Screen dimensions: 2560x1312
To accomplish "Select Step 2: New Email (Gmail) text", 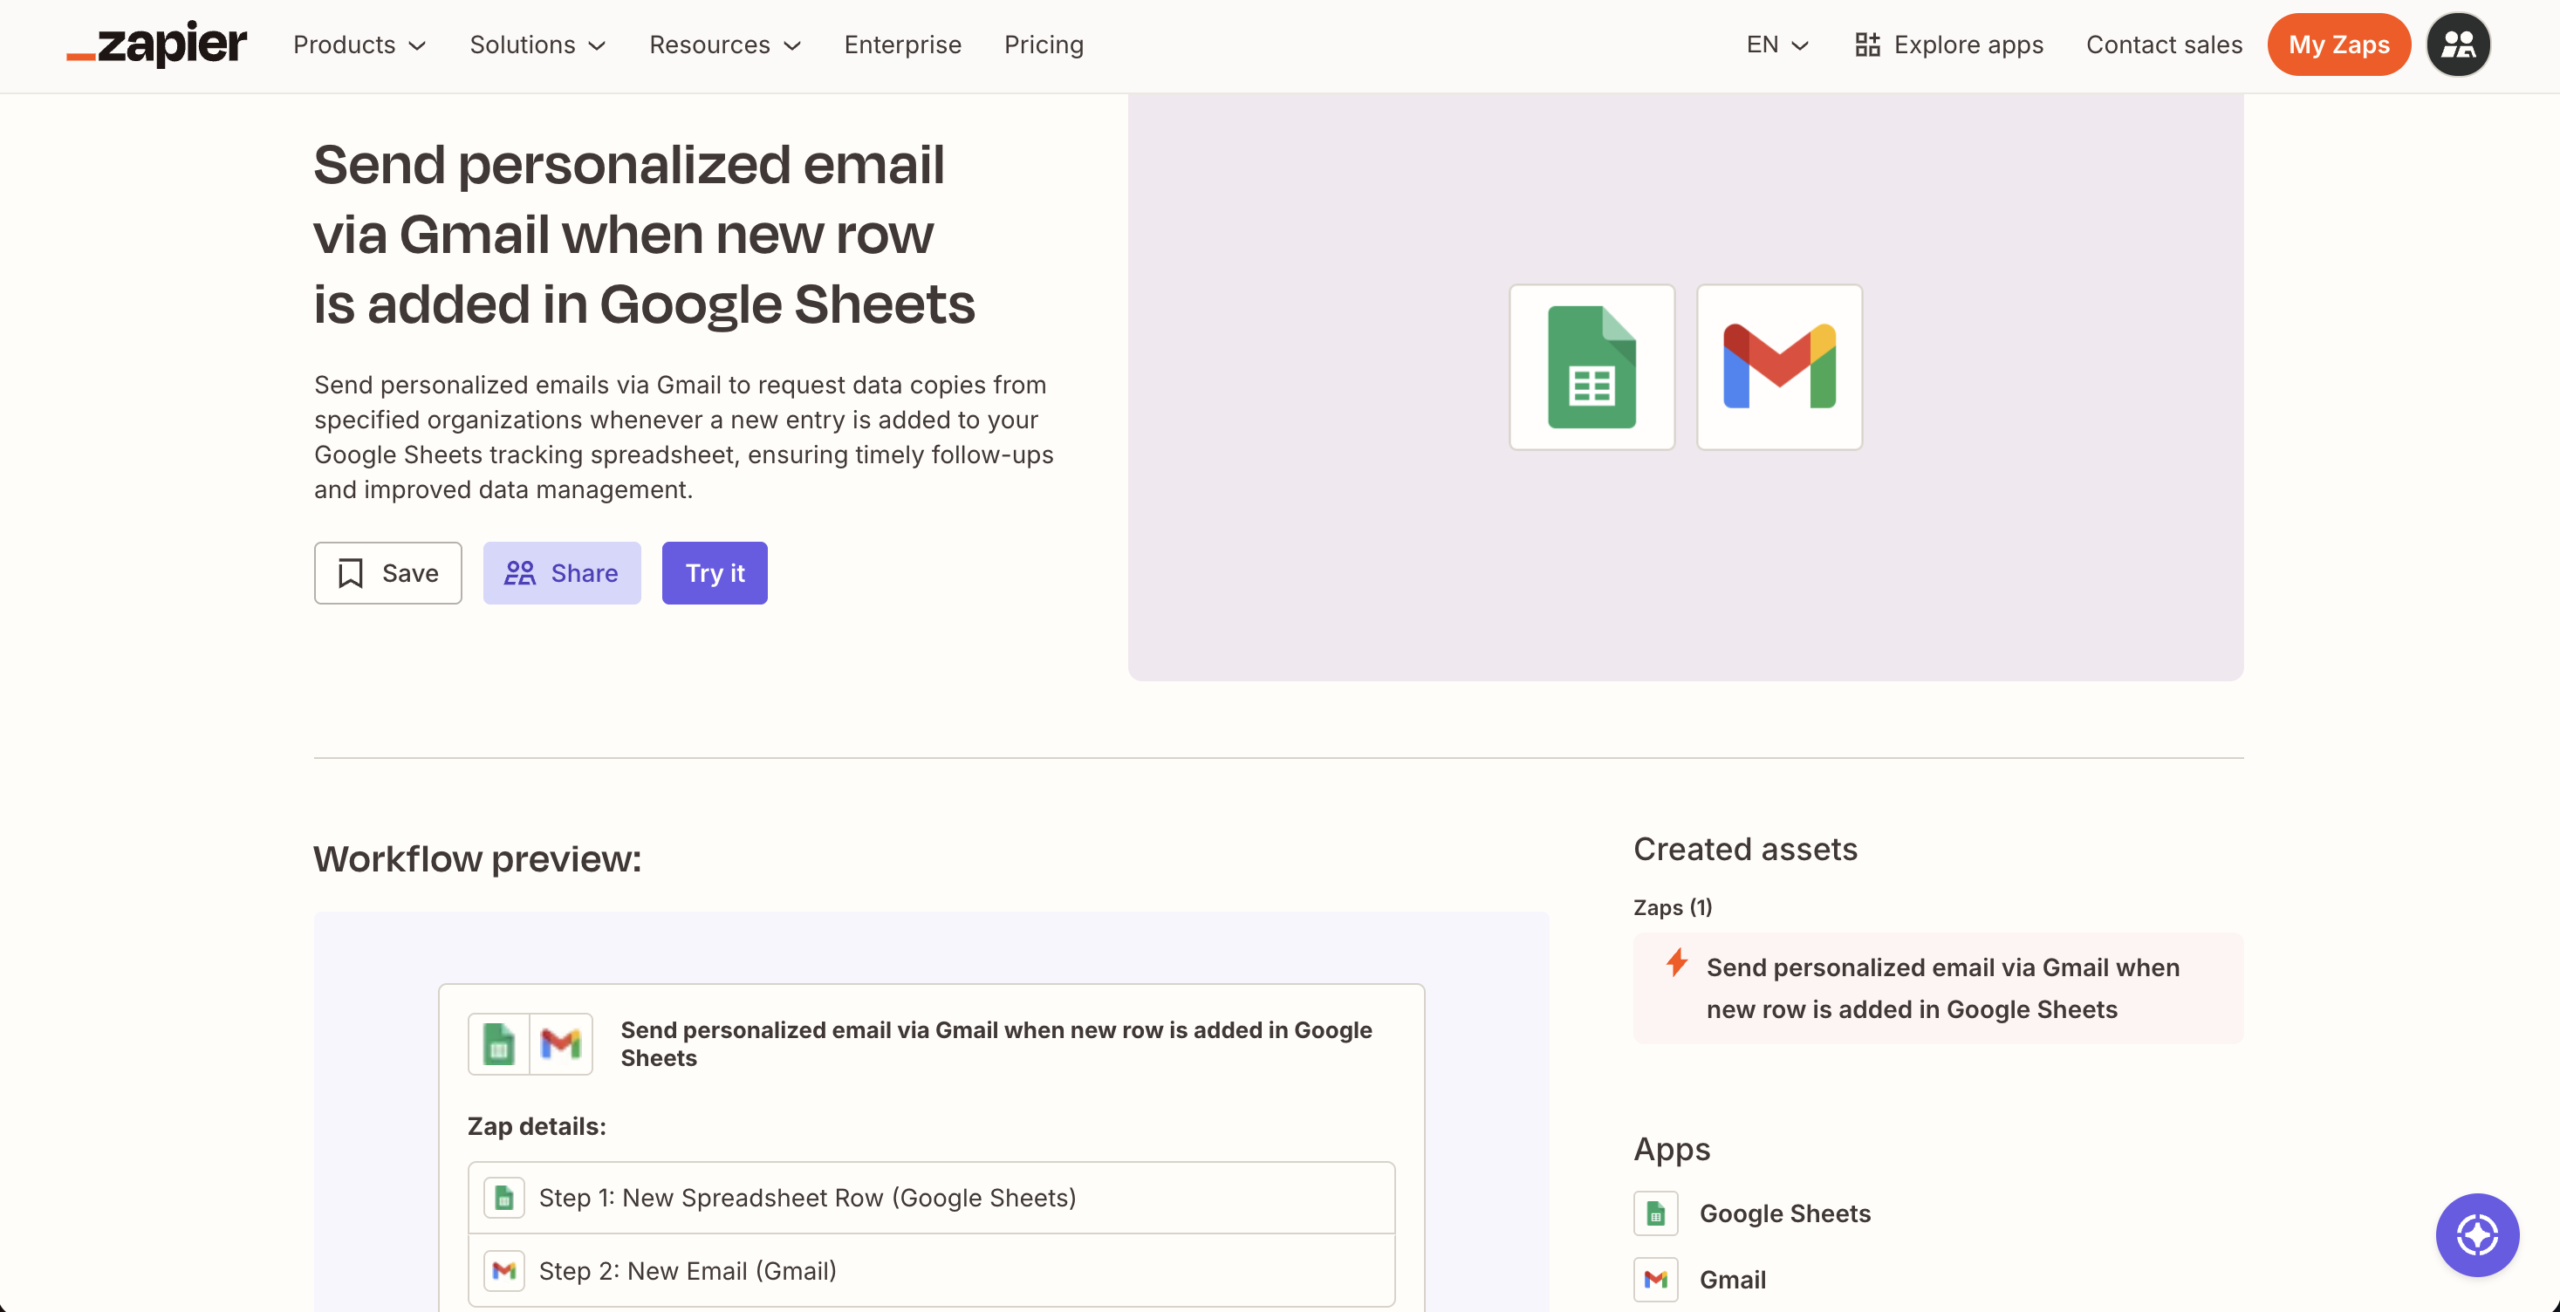I will point(688,1271).
